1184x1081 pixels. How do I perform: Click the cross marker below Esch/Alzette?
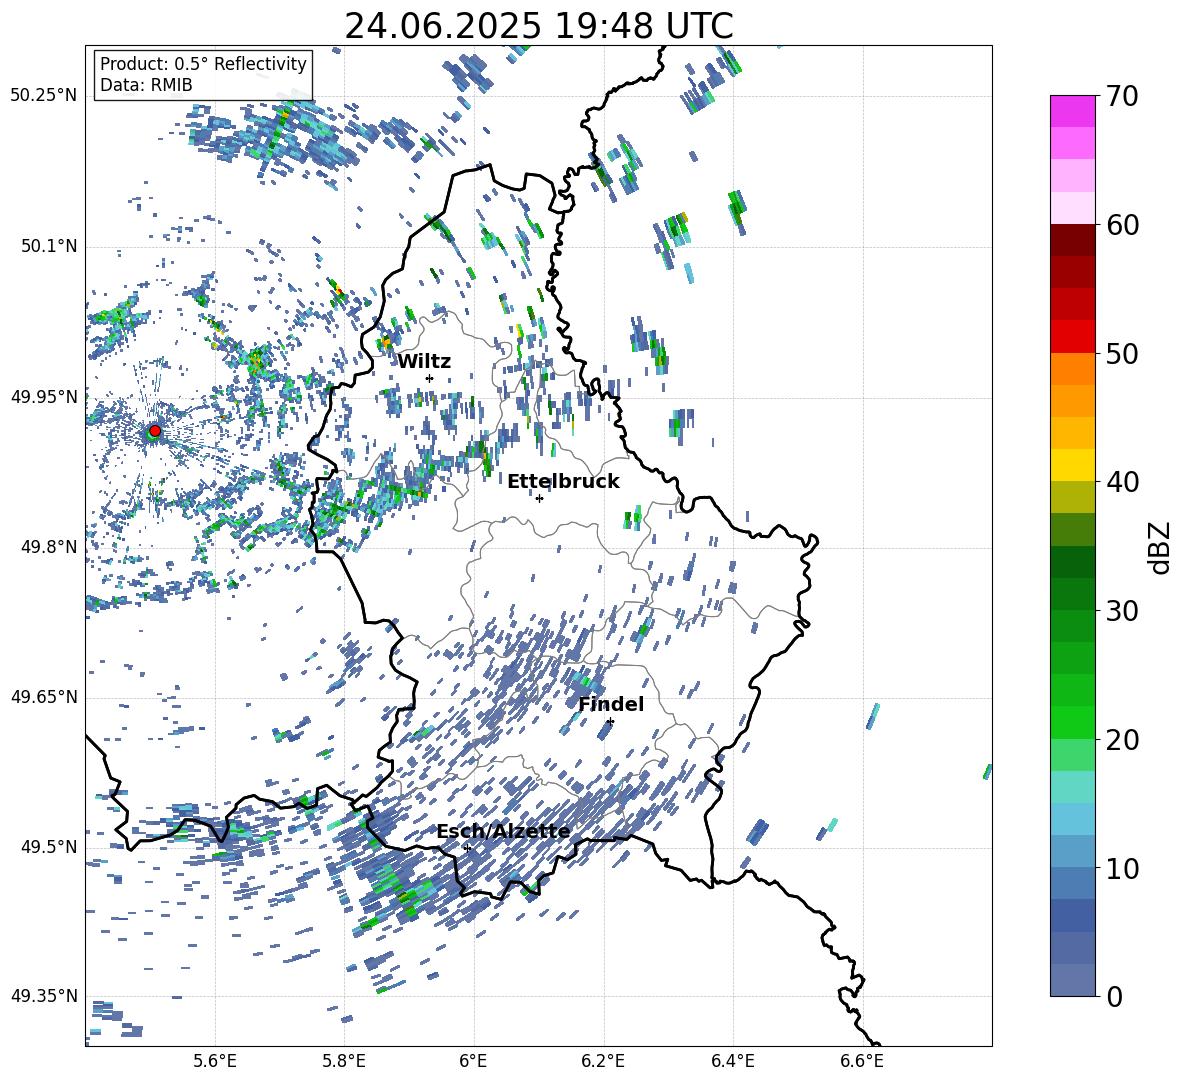click(x=467, y=848)
